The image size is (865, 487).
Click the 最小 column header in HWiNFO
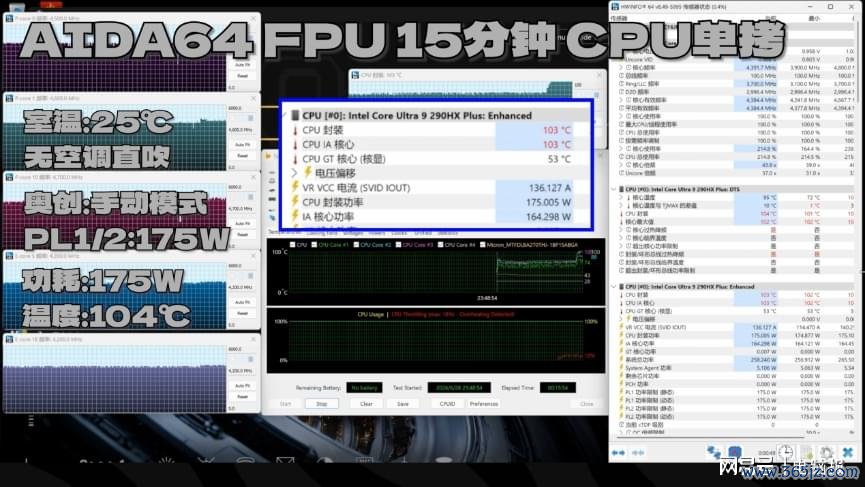(814, 18)
